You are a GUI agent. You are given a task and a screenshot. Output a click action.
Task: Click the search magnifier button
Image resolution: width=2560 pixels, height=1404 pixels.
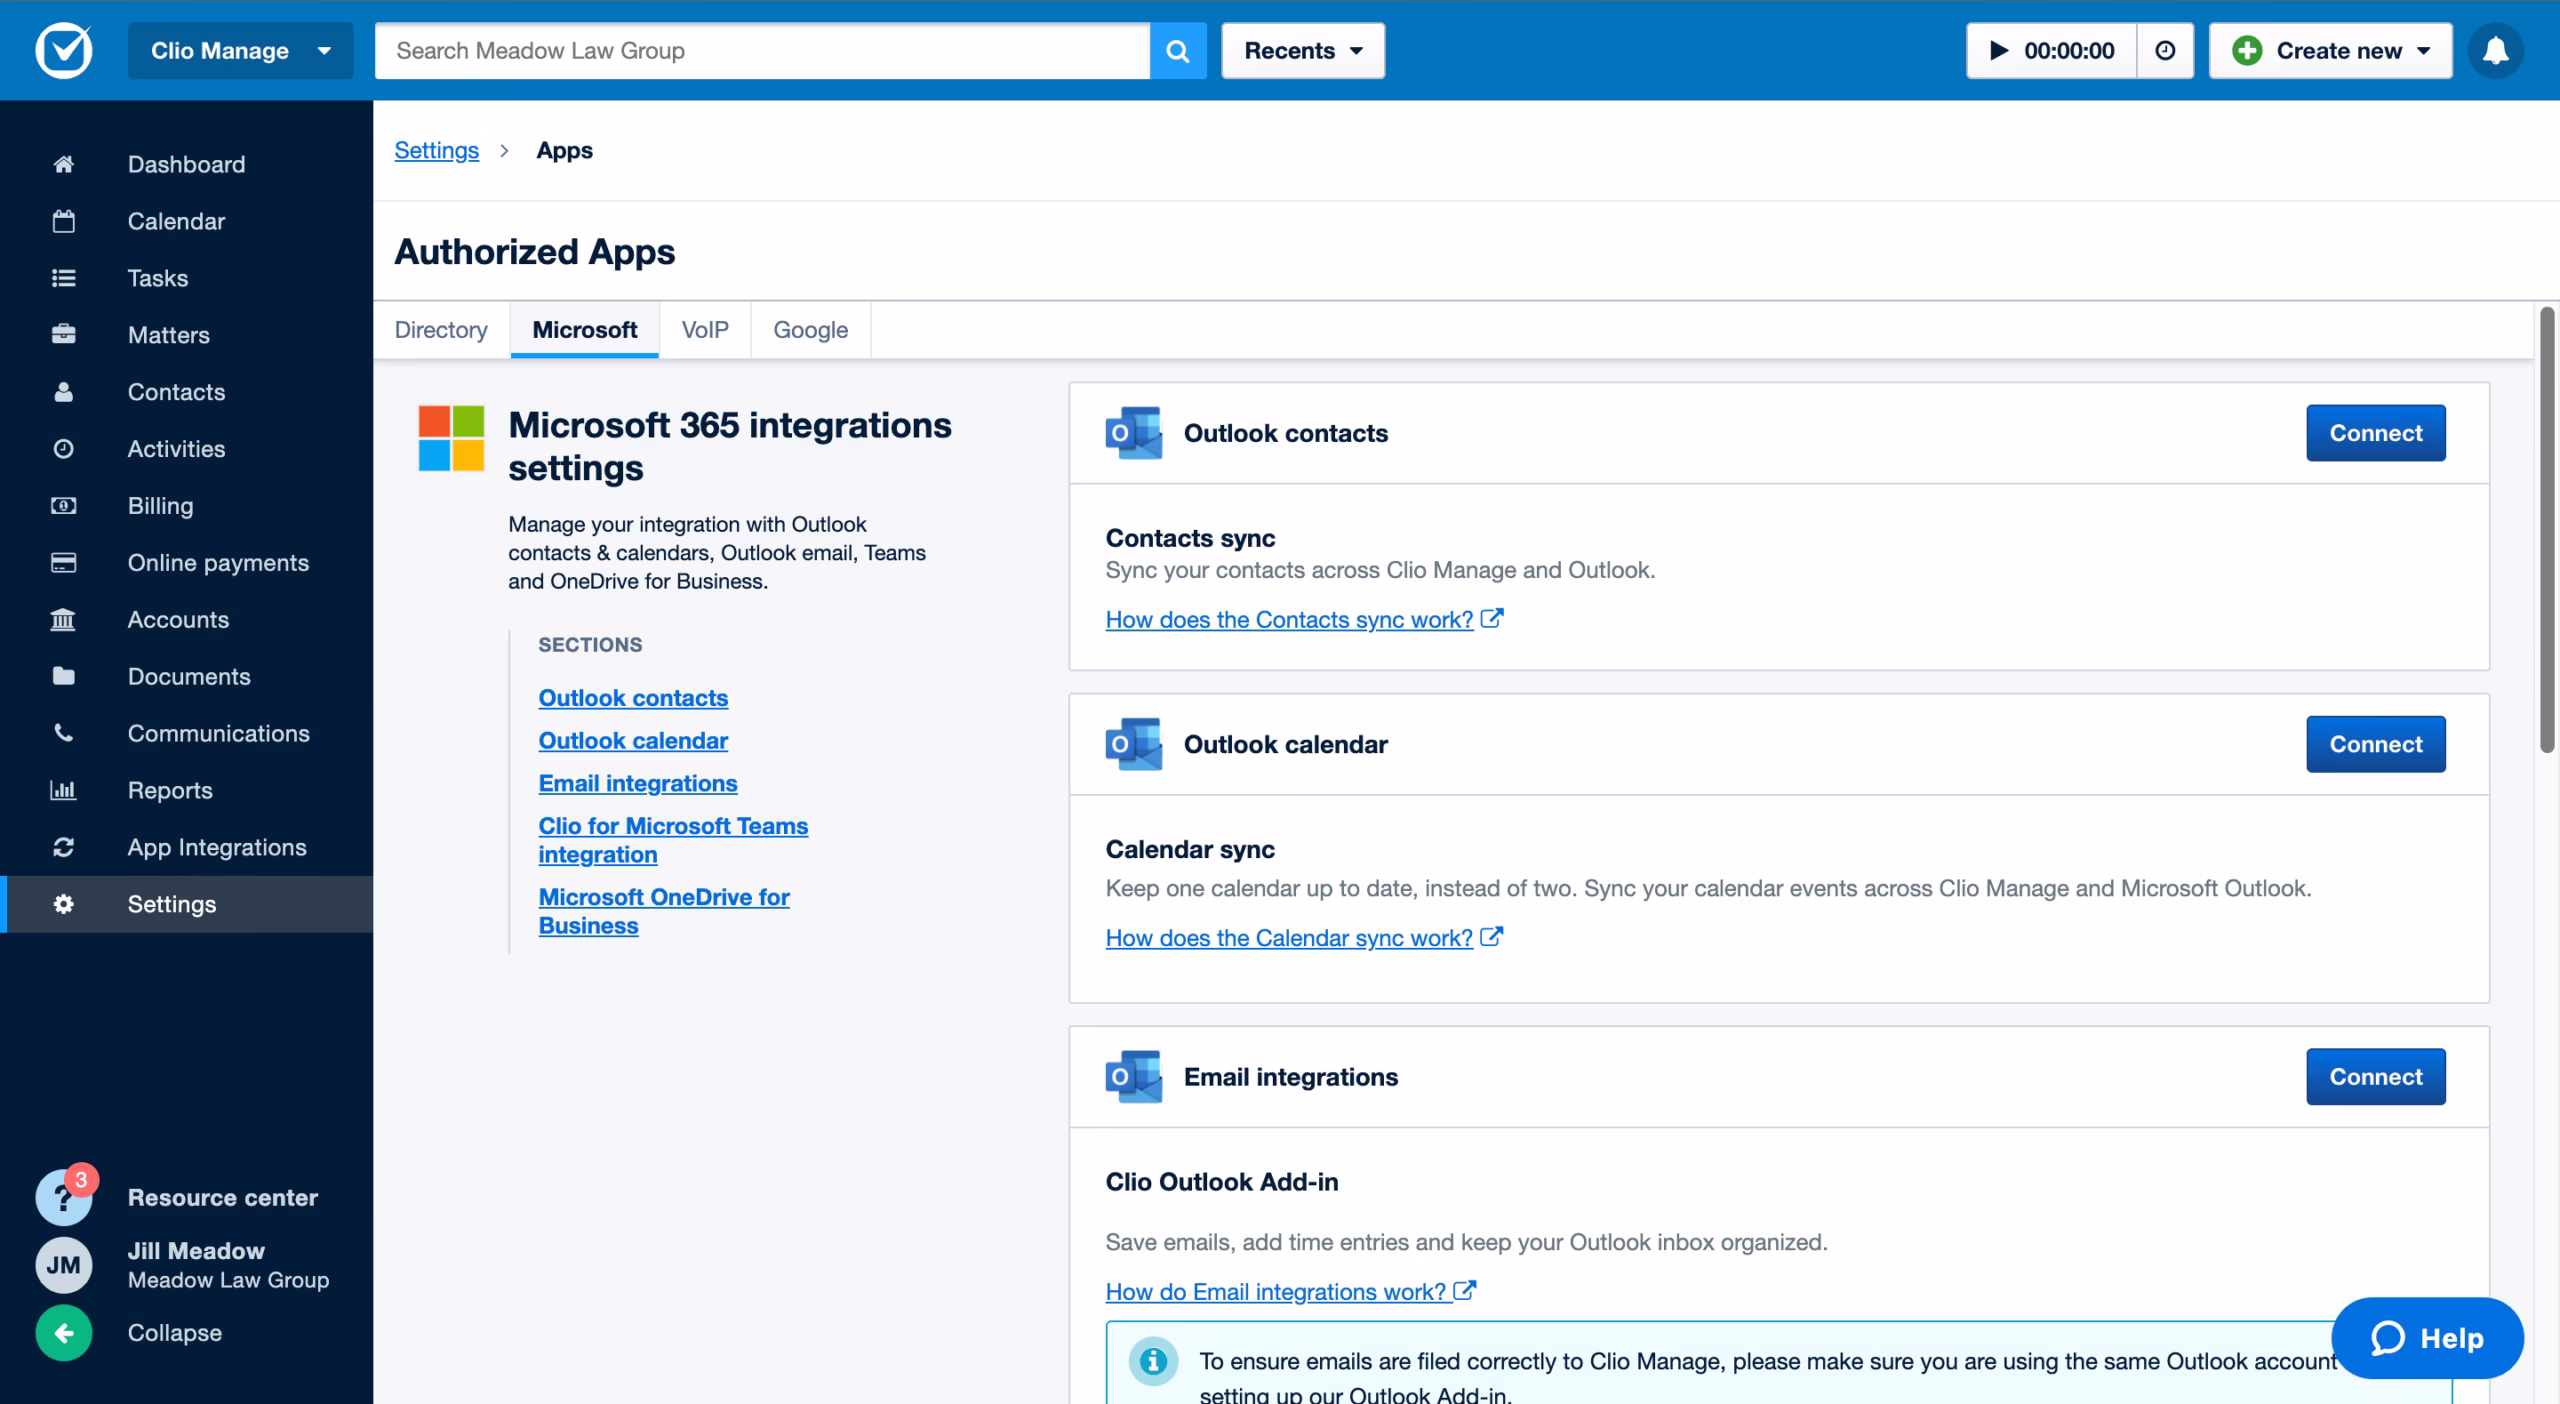pos(1178,51)
